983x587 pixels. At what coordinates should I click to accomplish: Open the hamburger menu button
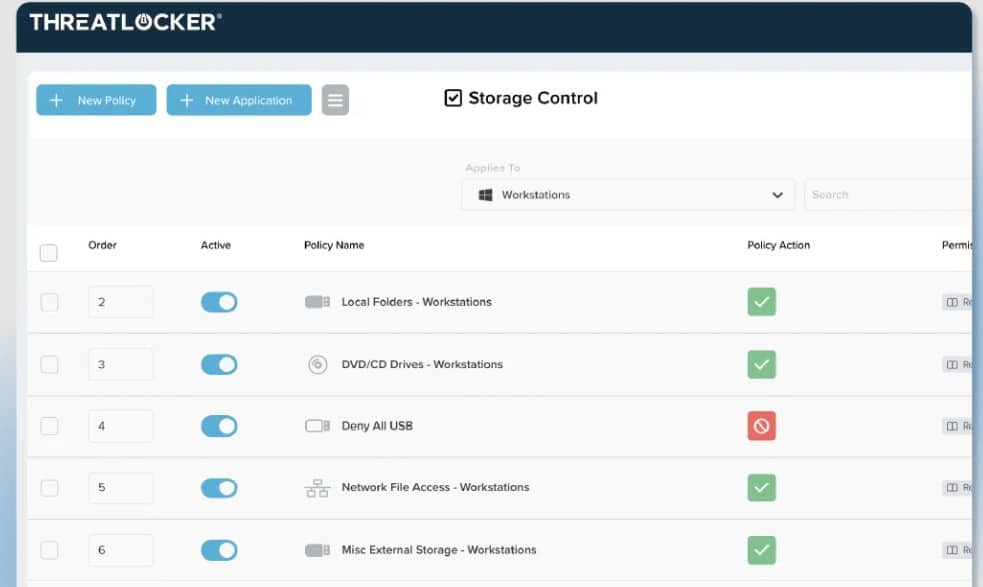click(335, 100)
